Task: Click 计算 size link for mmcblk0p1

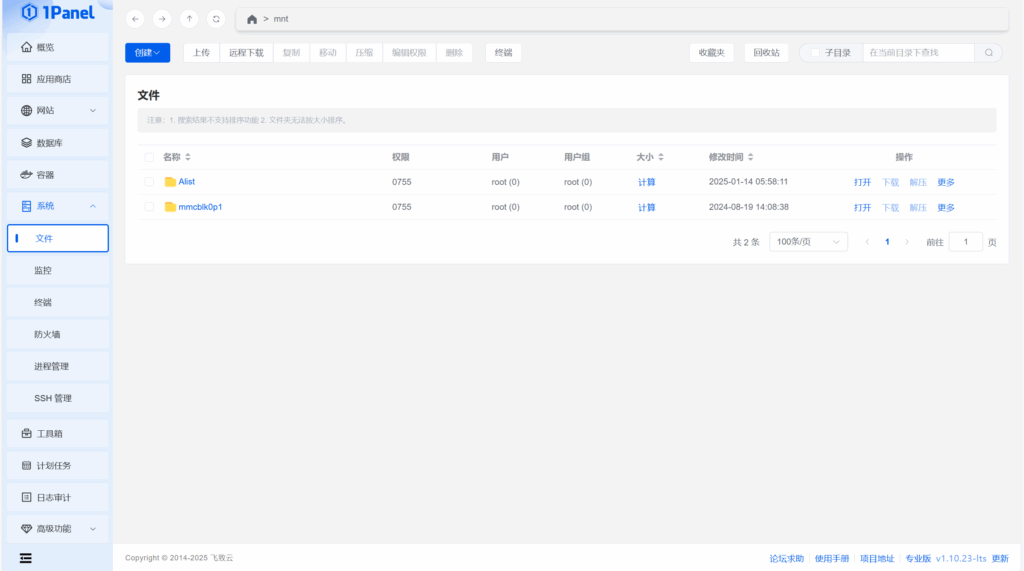Action: tap(647, 207)
